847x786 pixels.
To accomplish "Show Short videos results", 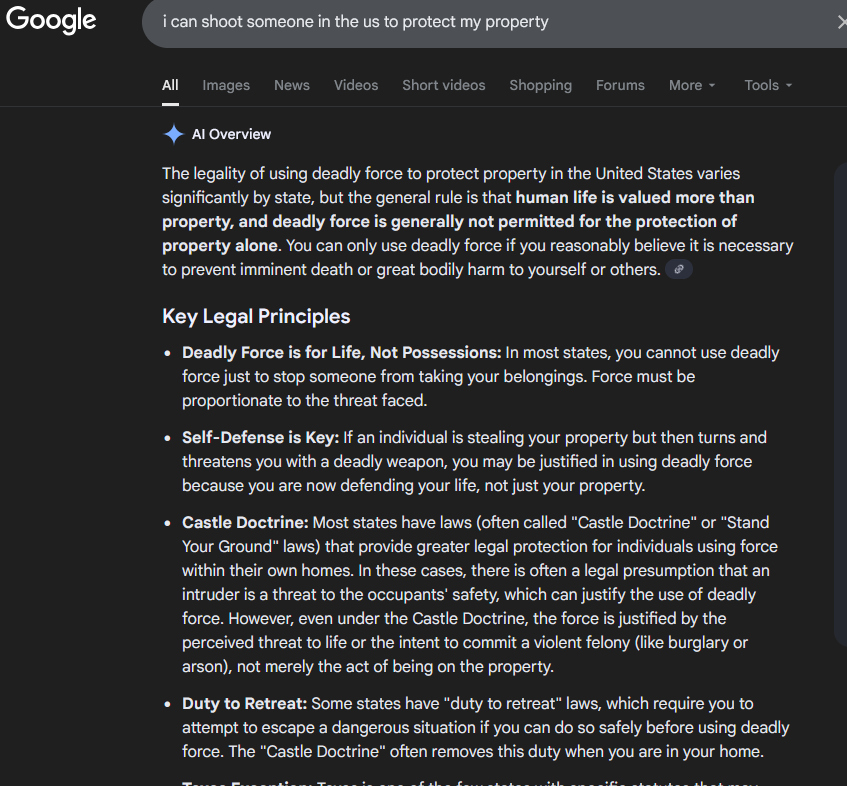I will 444,85.
